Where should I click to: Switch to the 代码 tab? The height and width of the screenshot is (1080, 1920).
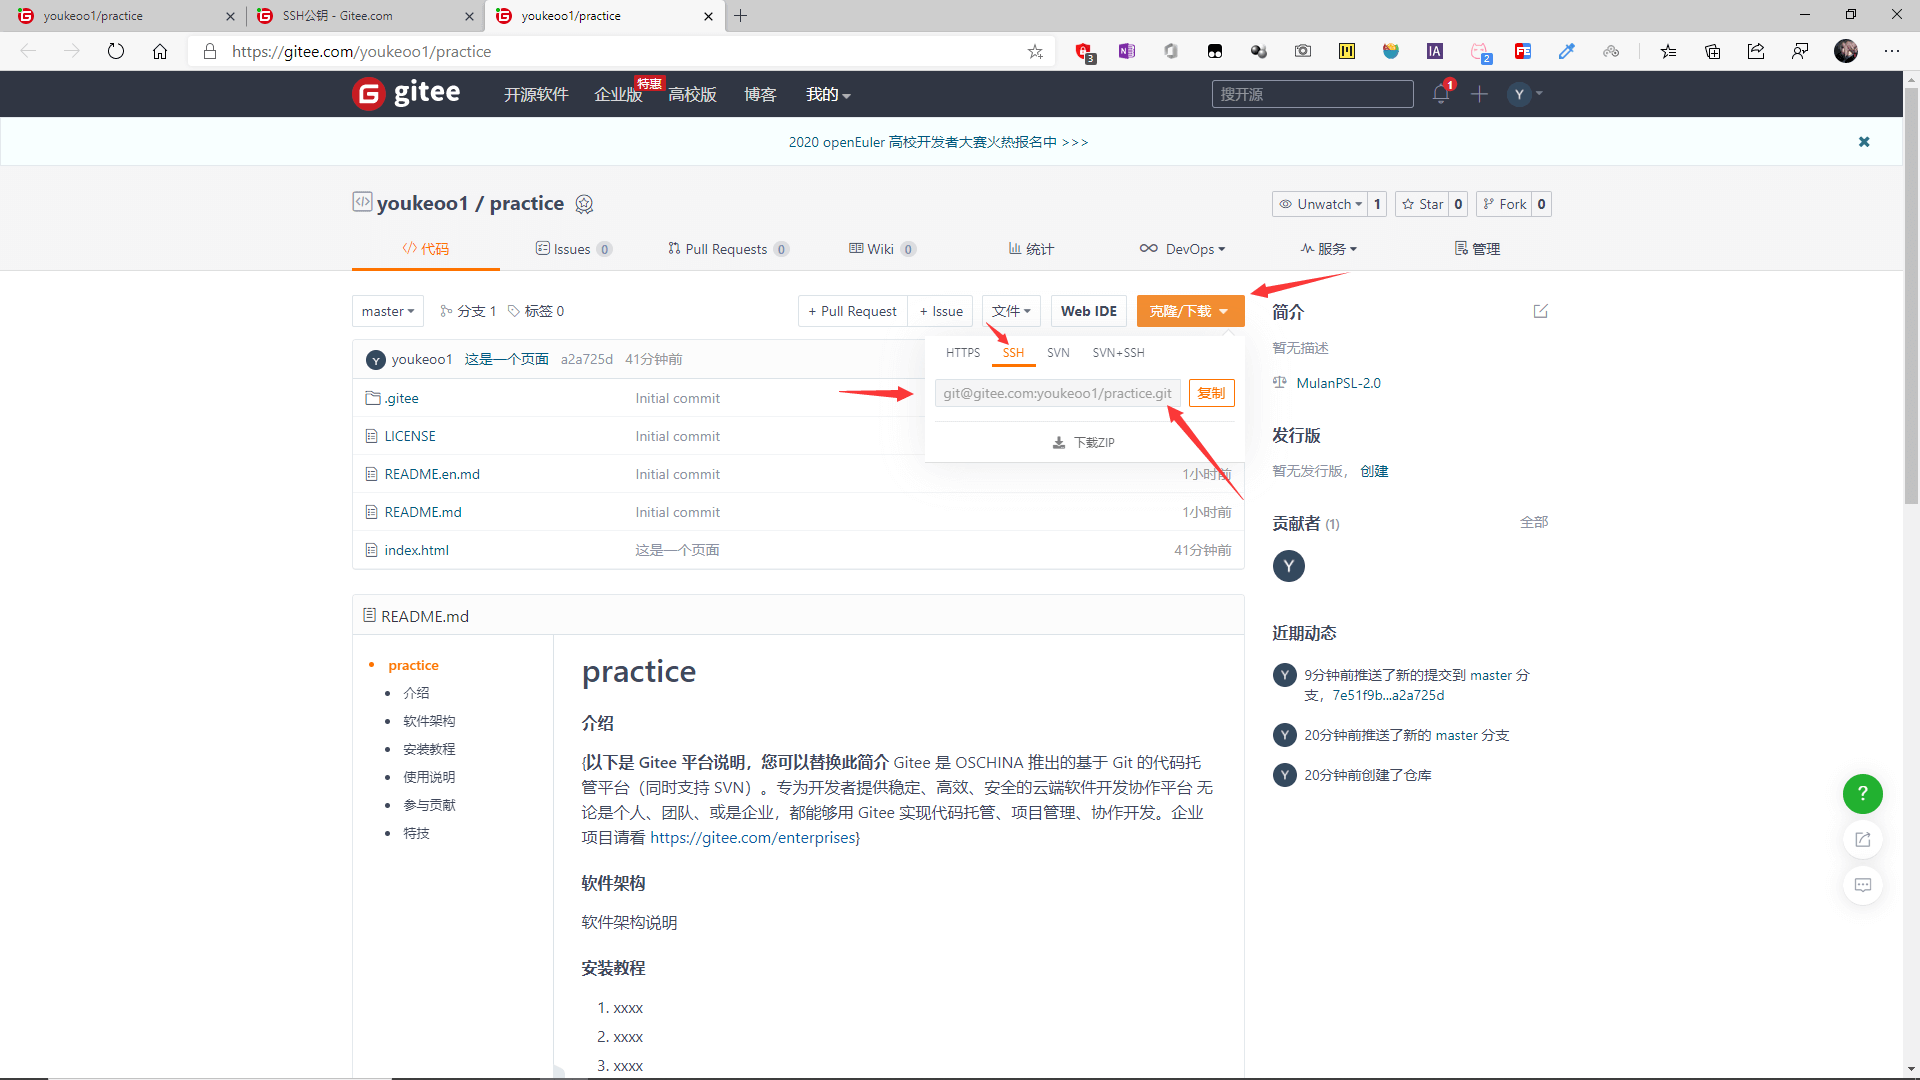426,249
